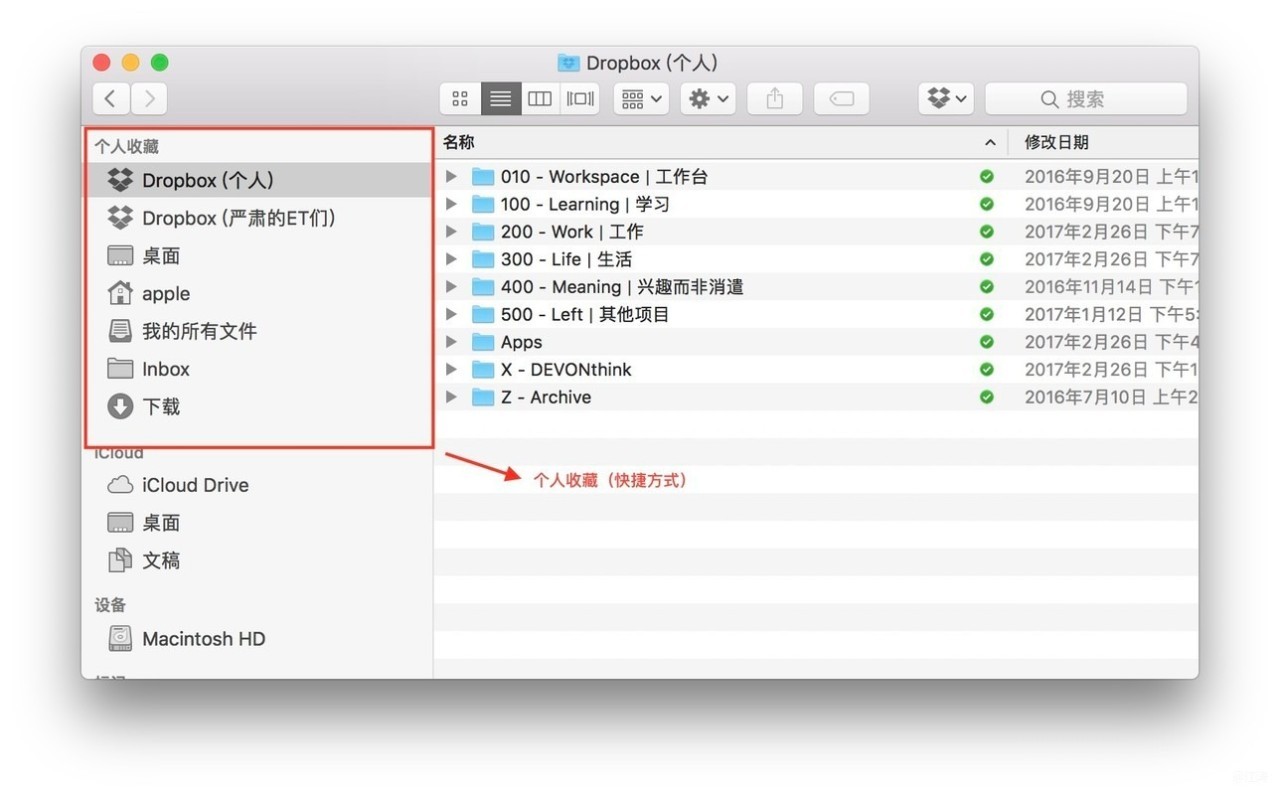Image resolution: width=1280 pixels, height=795 pixels.
Task: Expand the 500 - Left folder triangle
Action: (451, 314)
